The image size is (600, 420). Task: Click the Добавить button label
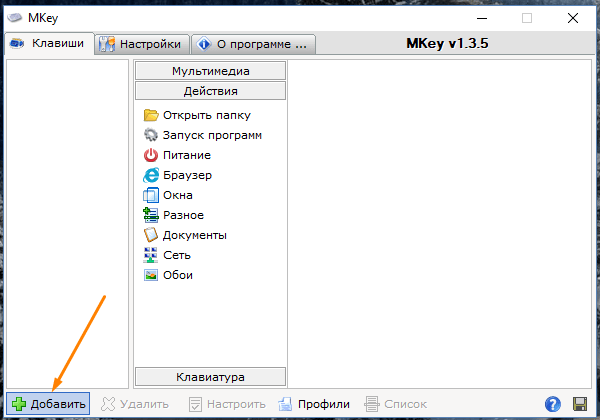58,404
